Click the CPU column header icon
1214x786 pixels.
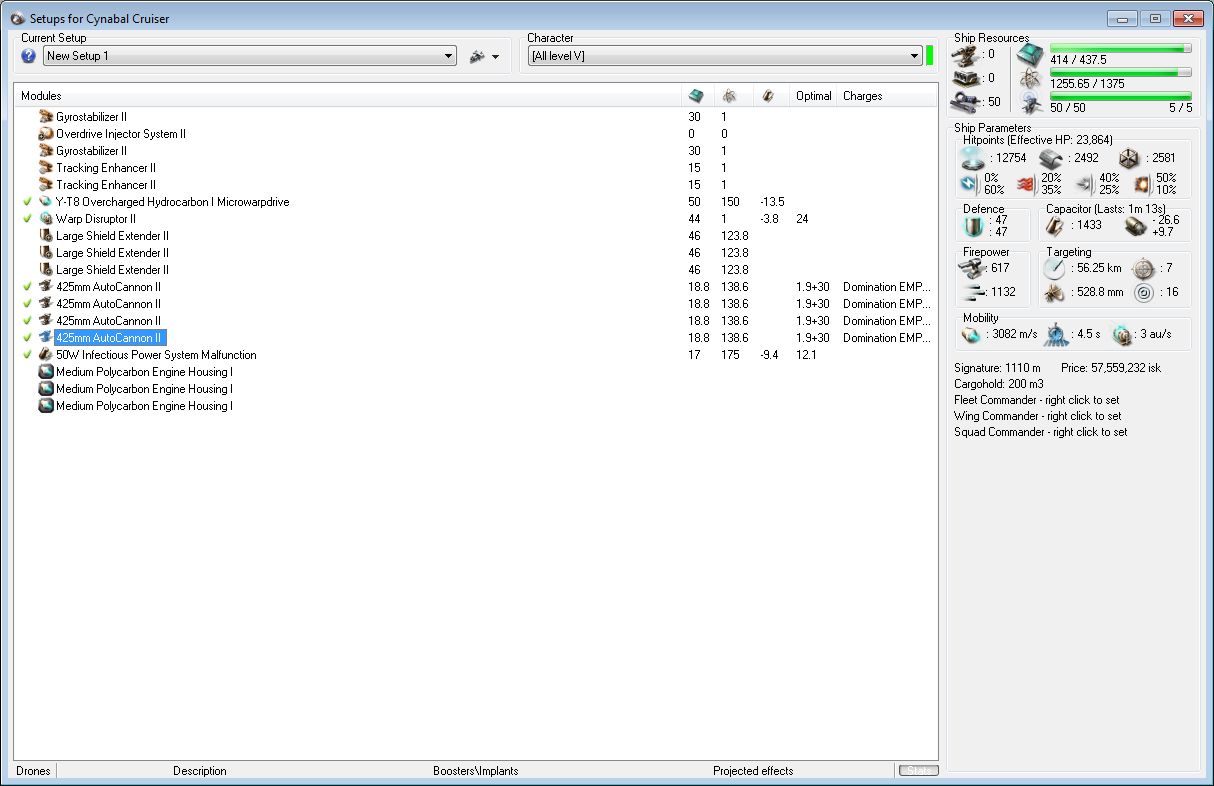[697, 96]
